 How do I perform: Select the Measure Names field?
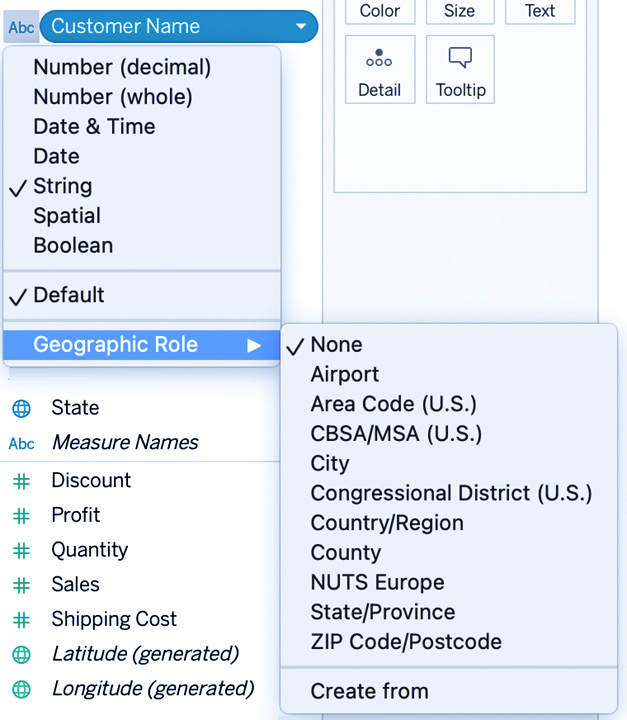point(125,443)
